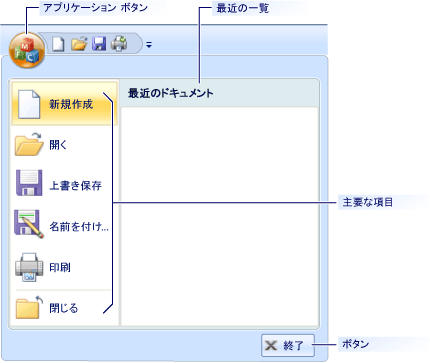Select 新規作成 from the menu

[x=64, y=104]
